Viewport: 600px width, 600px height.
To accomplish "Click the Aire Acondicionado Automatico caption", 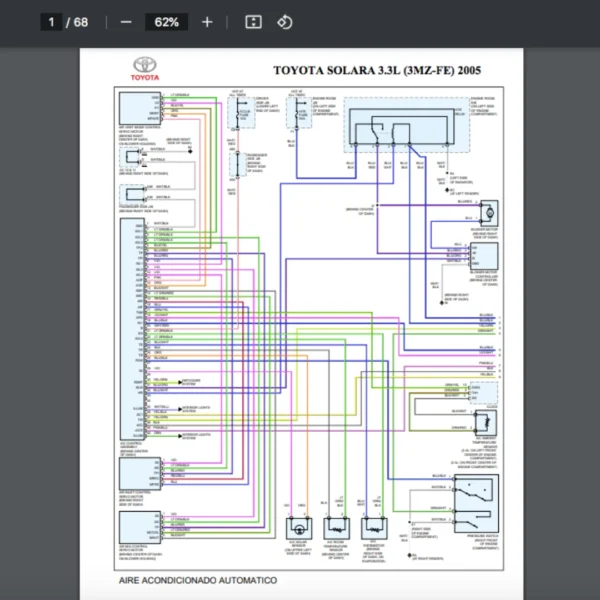I will (x=198, y=580).
